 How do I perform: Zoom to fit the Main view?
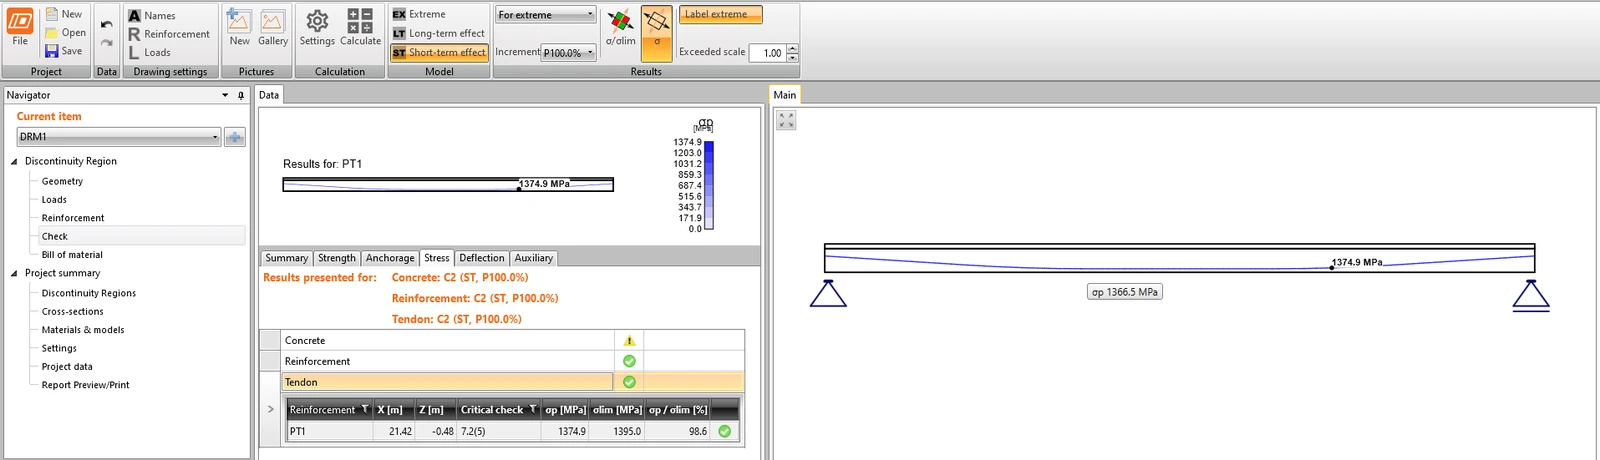[787, 120]
